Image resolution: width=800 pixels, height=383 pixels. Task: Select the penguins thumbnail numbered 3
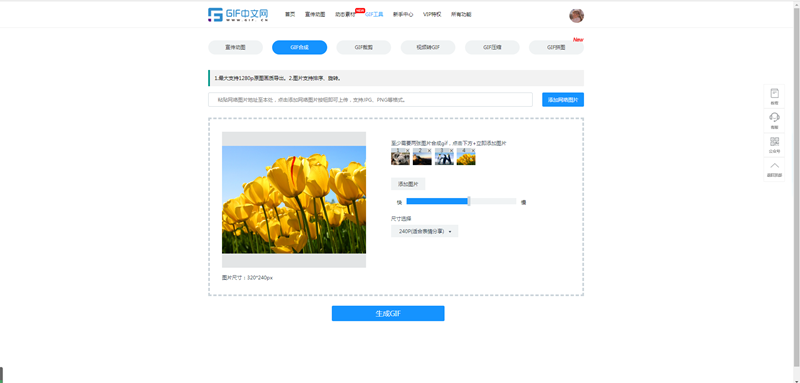click(x=444, y=158)
